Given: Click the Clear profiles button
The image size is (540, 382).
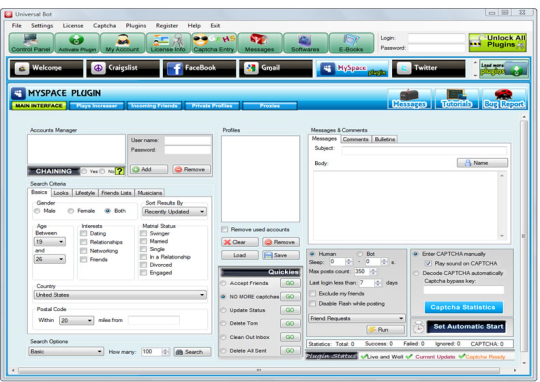Looking at the screenshot, I should tap(240, 242).
